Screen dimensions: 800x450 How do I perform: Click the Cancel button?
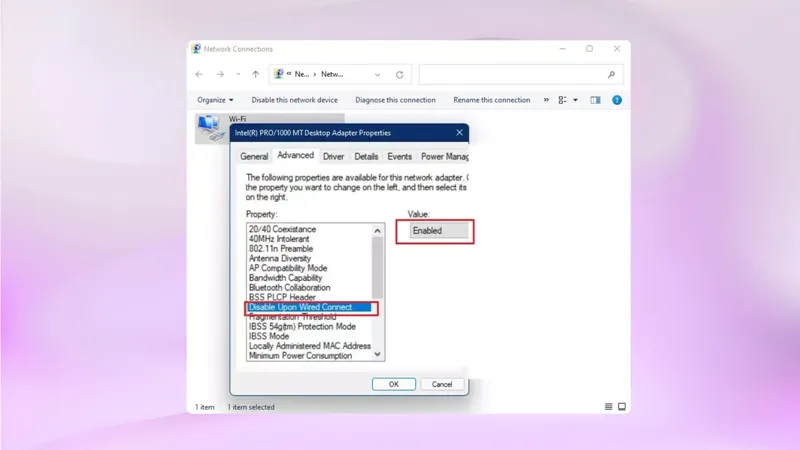click(442, 384)
